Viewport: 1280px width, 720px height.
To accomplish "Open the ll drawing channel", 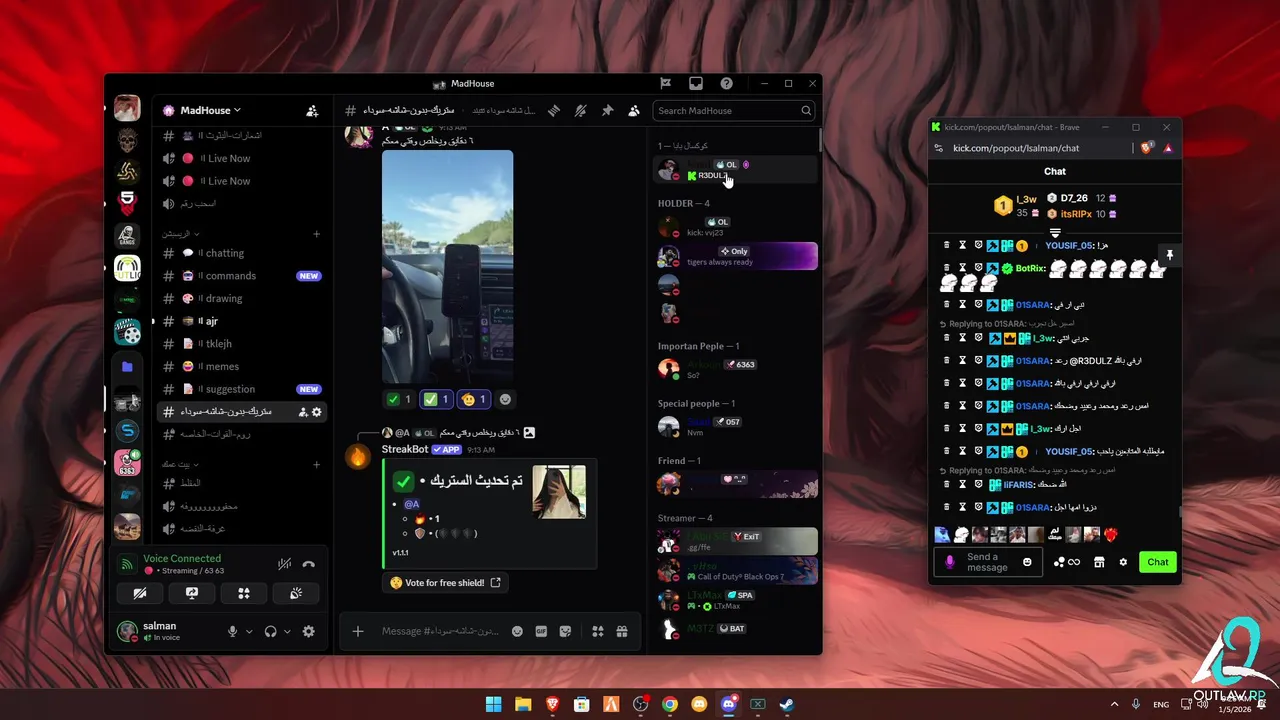I will pos(241,299).
